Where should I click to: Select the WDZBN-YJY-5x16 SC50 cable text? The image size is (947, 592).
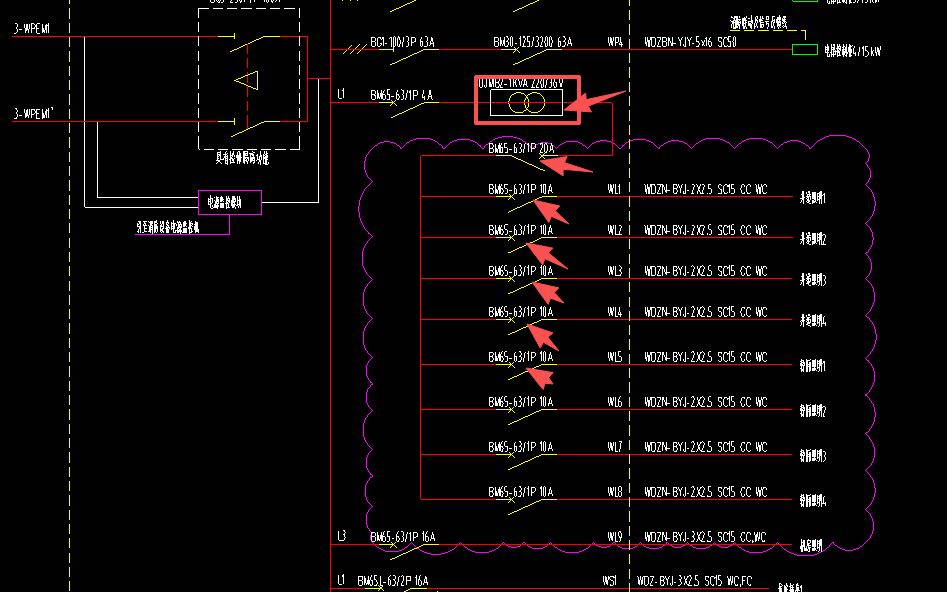690,42
